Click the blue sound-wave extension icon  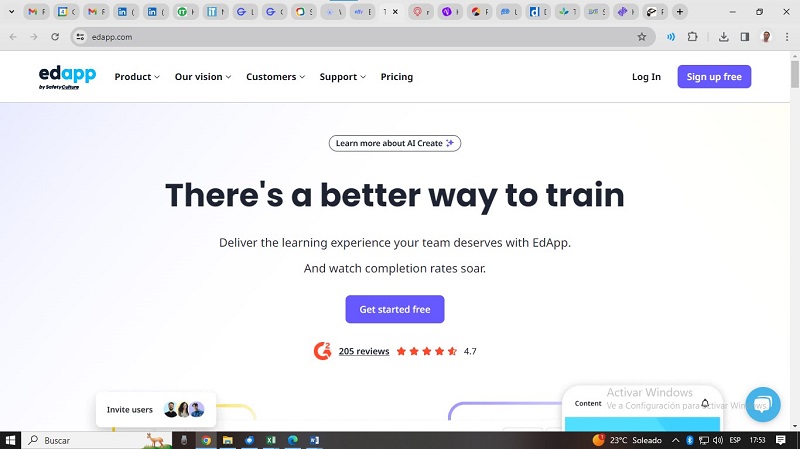tap(671, 37)
